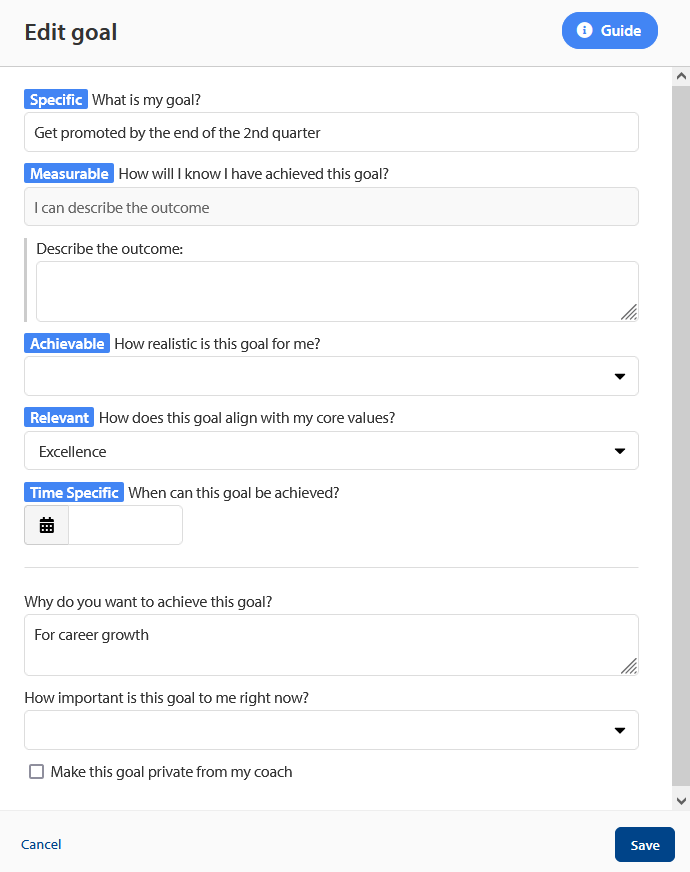Click the Time Specific tag label
The height and width of the screenshot is (872, 690).
pos(74,493)
